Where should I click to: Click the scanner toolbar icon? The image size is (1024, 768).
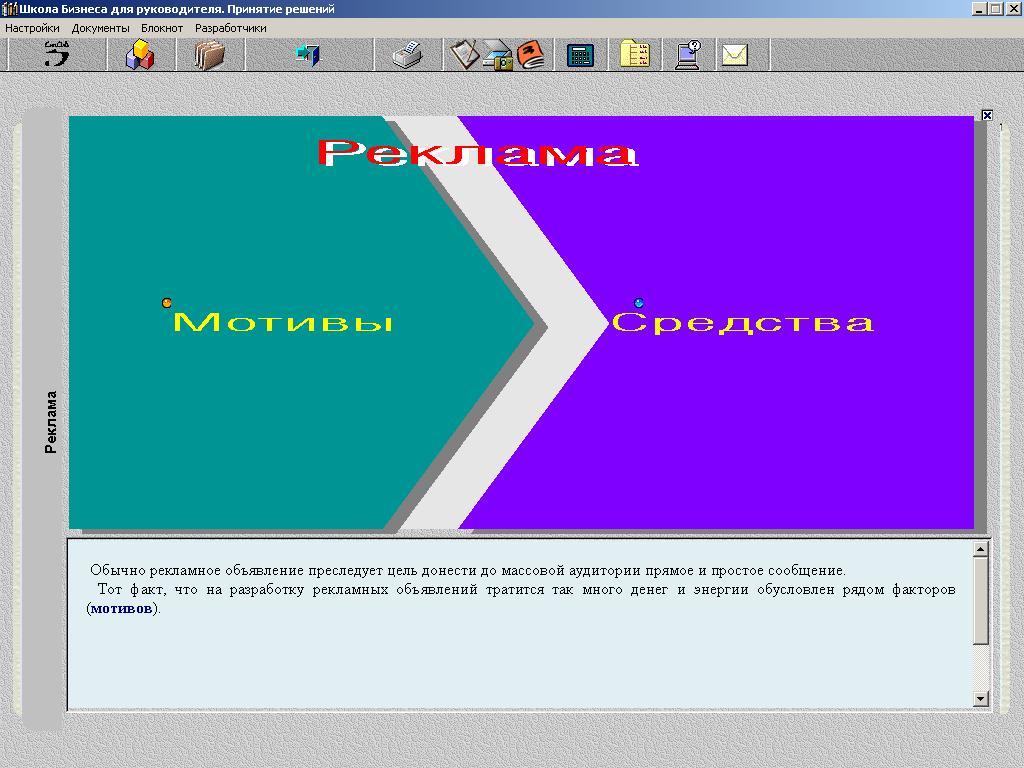tap(498, 55)
